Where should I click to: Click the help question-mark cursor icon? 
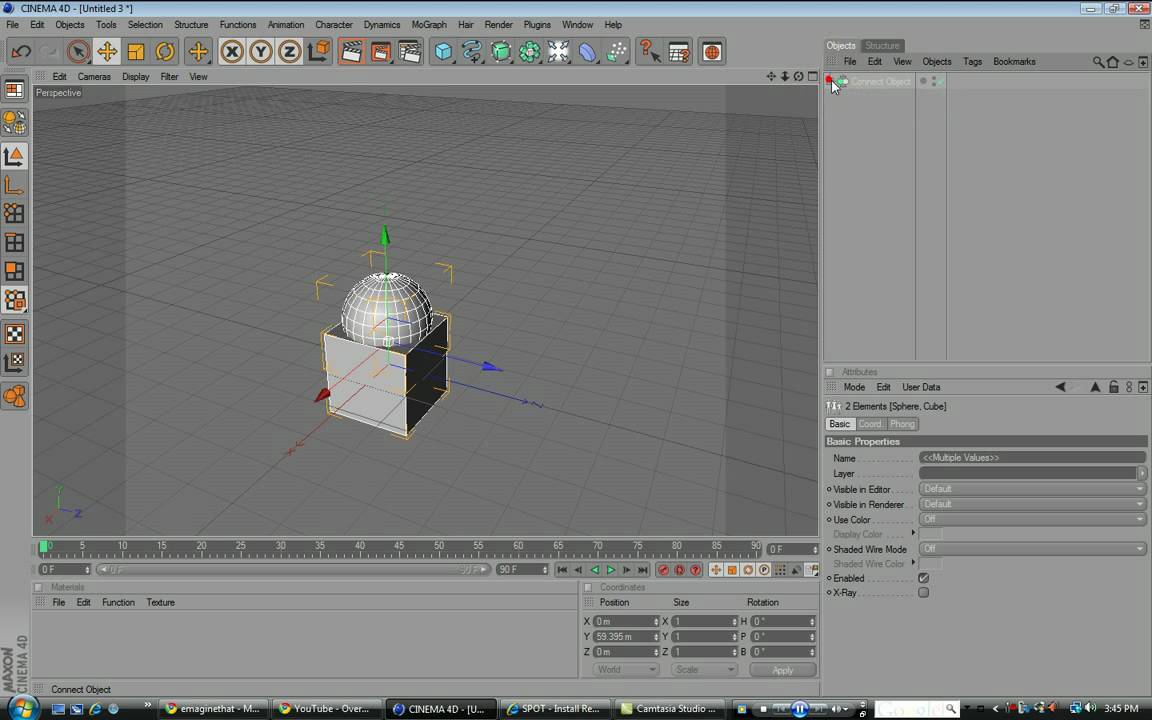649,51
